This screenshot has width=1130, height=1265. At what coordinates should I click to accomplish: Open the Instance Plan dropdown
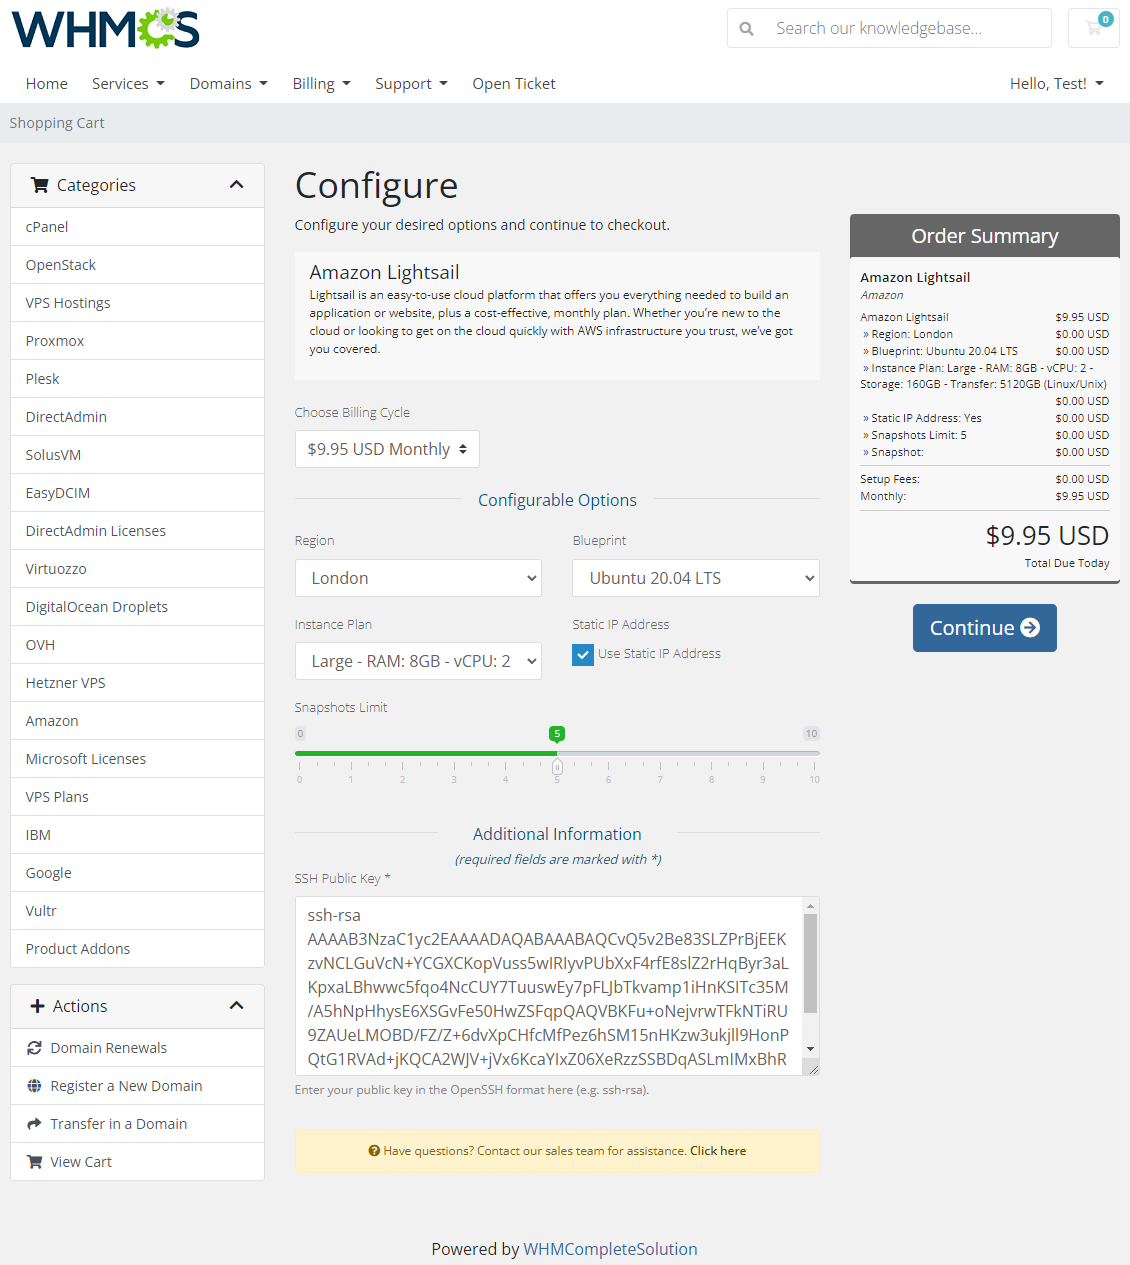418,661
